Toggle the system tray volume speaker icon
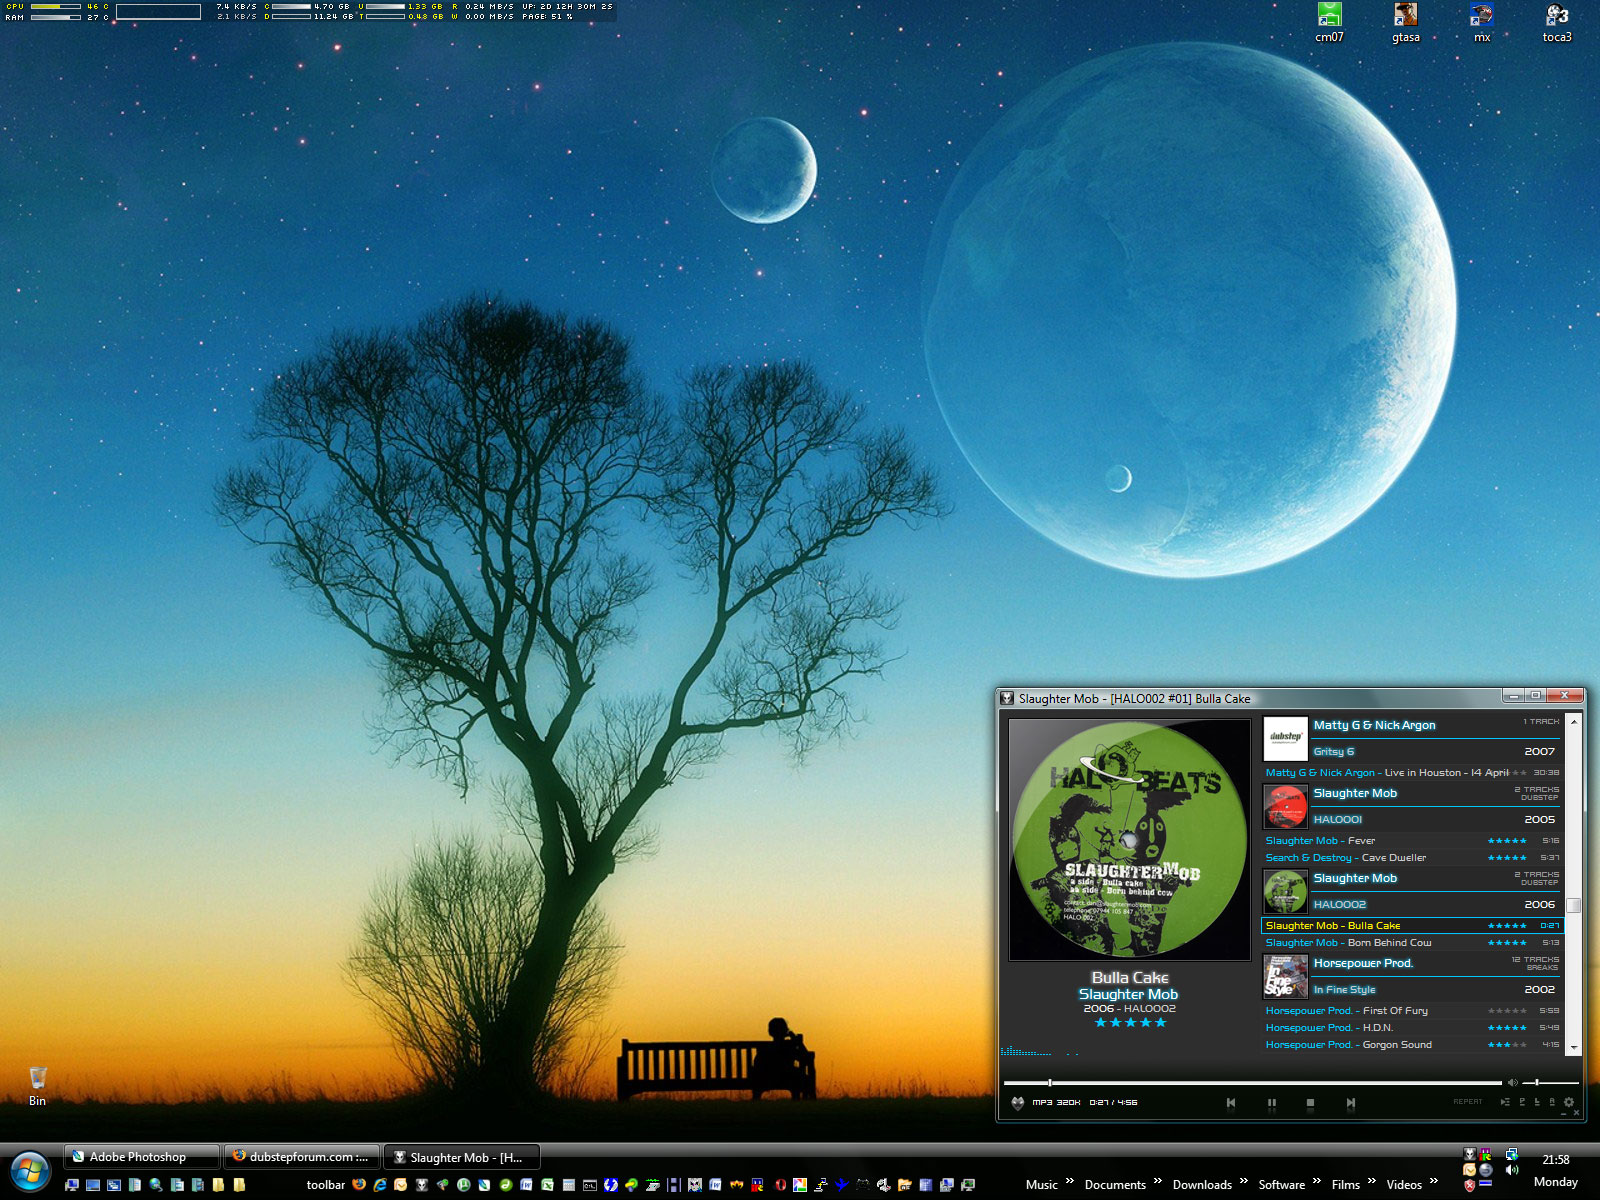This screenshot has height=1200, width=1600. pos(1511,1169)
